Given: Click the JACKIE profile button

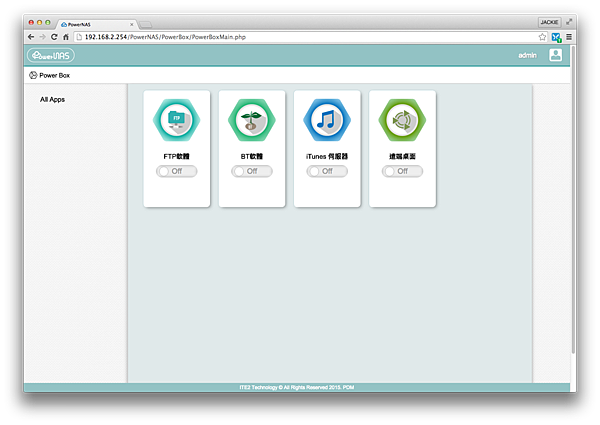Looking at the screenshot, I should point(549,22).
